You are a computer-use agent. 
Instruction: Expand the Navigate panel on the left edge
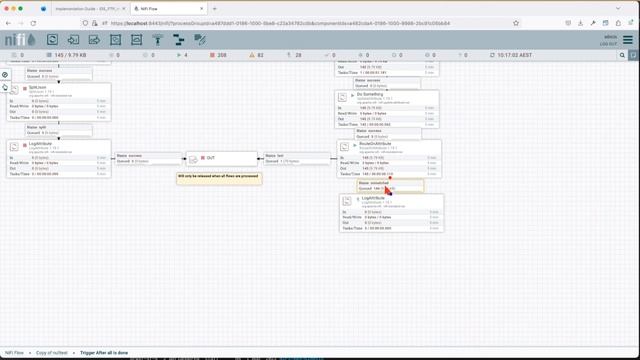(x=5, y=75)
